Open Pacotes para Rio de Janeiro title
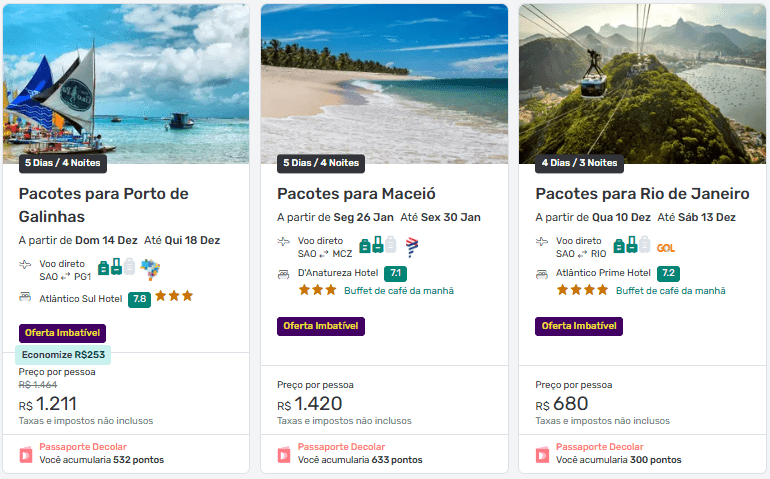The image size is (770, 479). [x=642, y=193]
